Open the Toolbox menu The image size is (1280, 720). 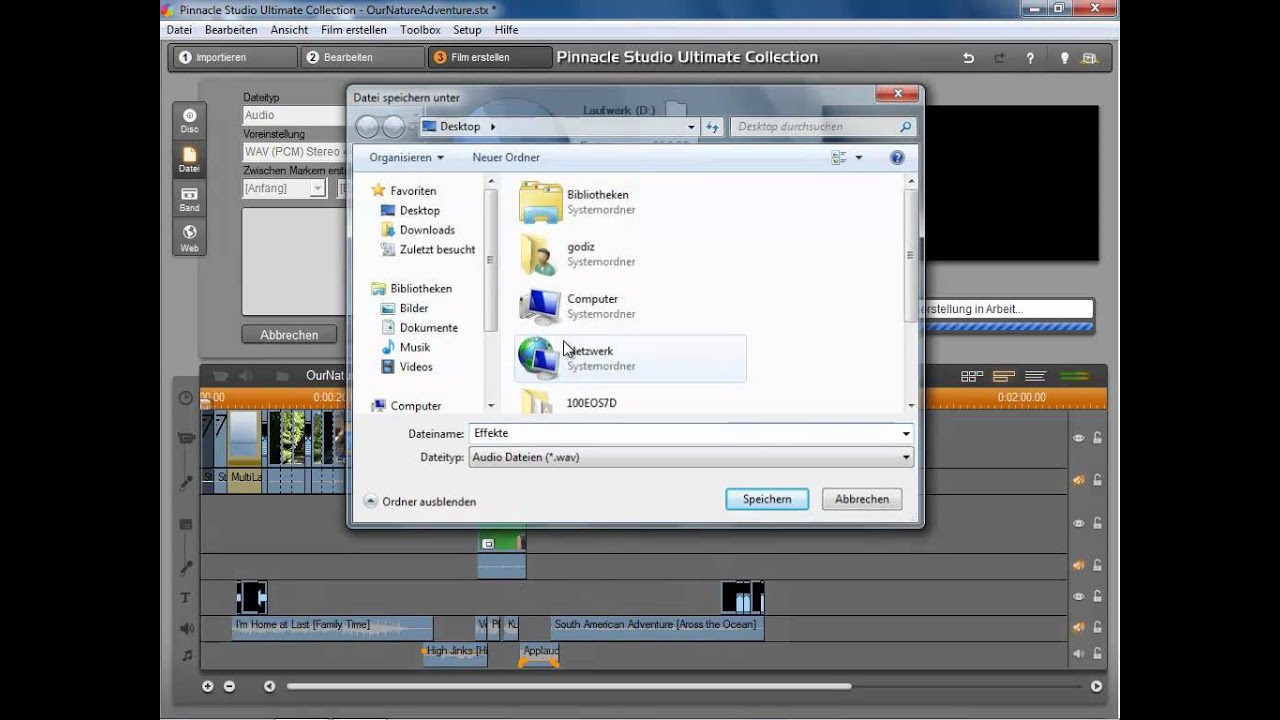420,30
